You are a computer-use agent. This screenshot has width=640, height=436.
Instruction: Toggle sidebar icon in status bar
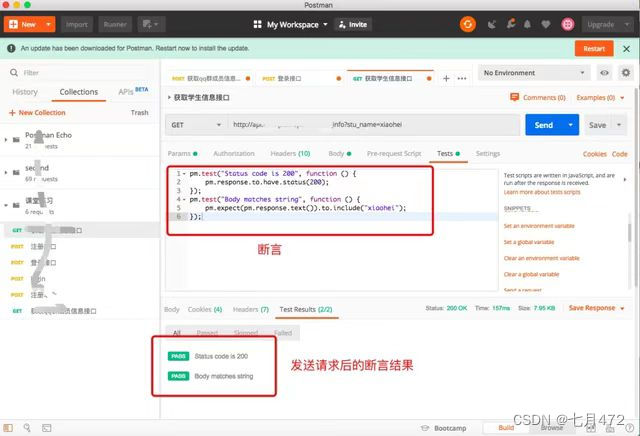tap(8, 428)
